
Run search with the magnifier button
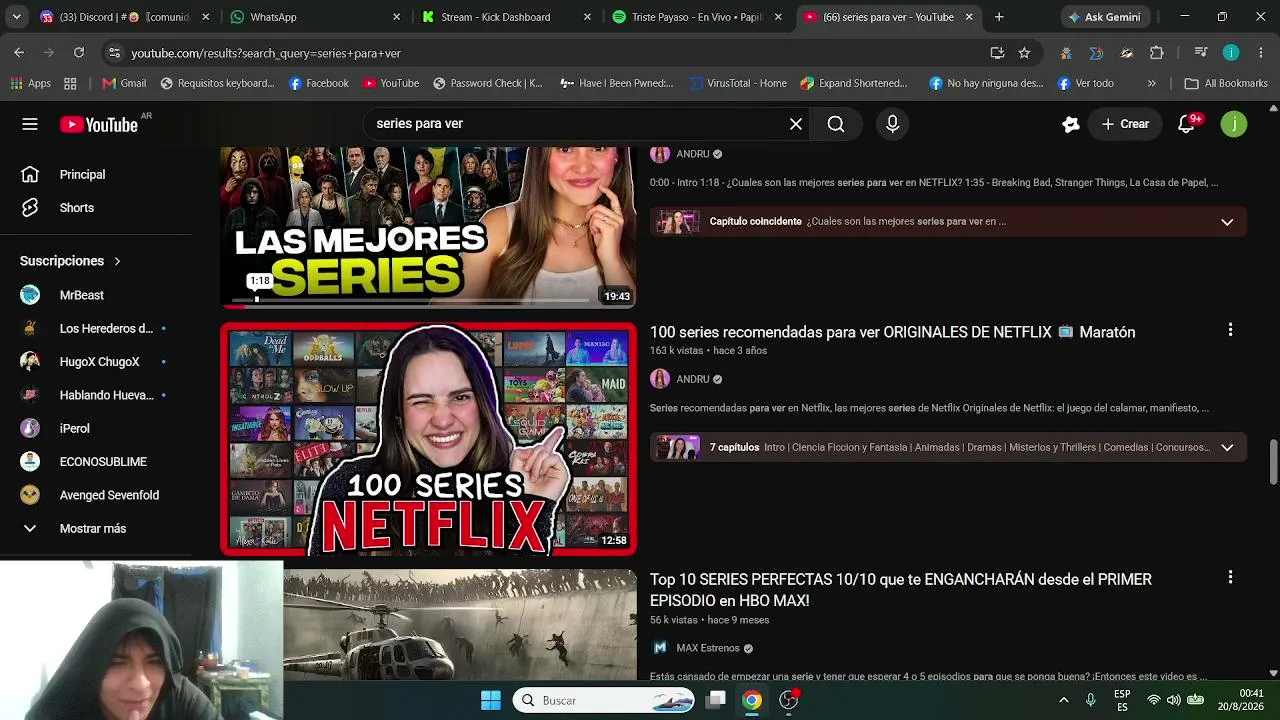pos(836,124)
